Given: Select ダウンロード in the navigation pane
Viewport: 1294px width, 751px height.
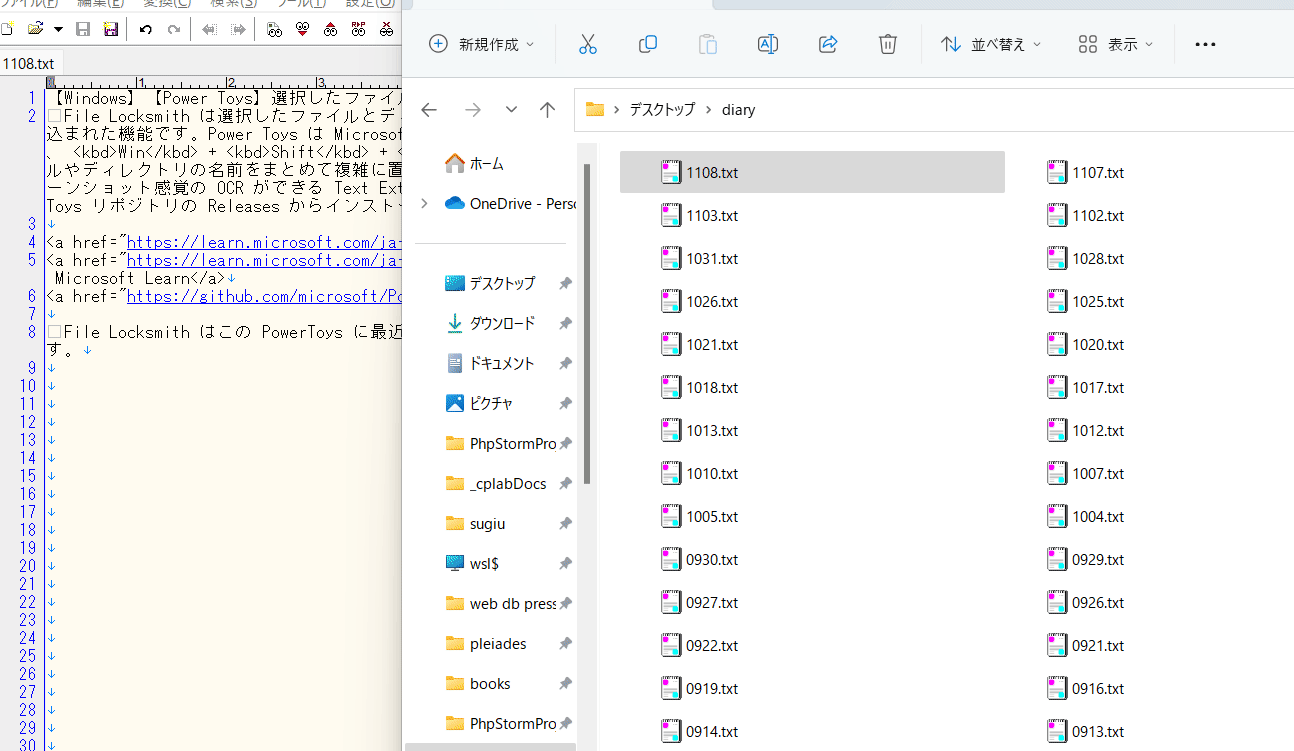Looking at the screenshot, I should (502, 323).
